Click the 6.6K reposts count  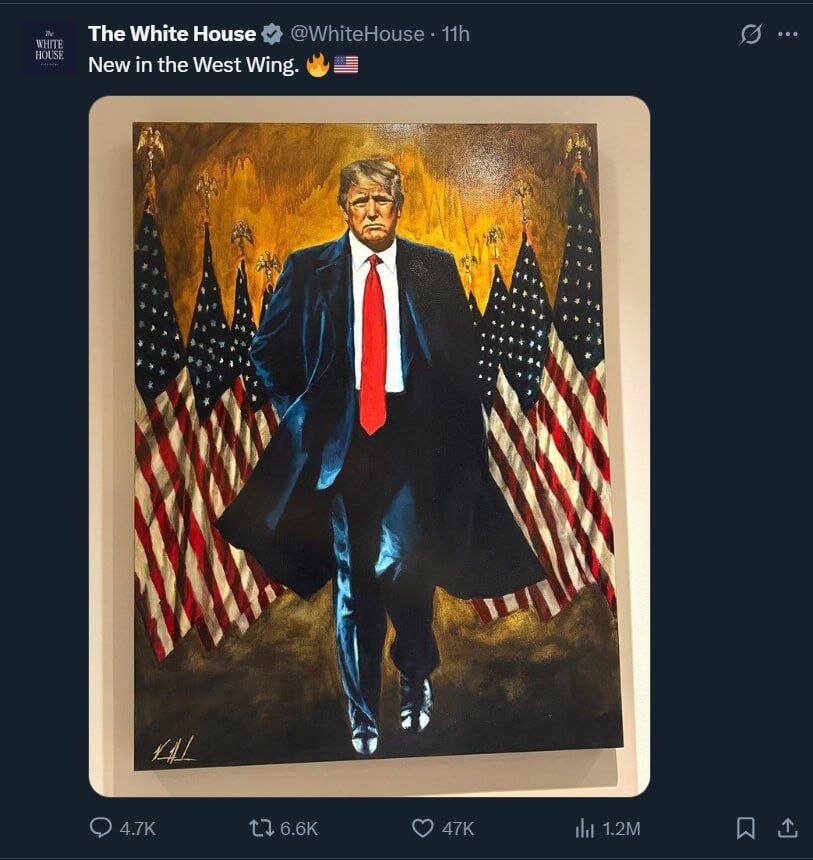[x=299, y=828]
